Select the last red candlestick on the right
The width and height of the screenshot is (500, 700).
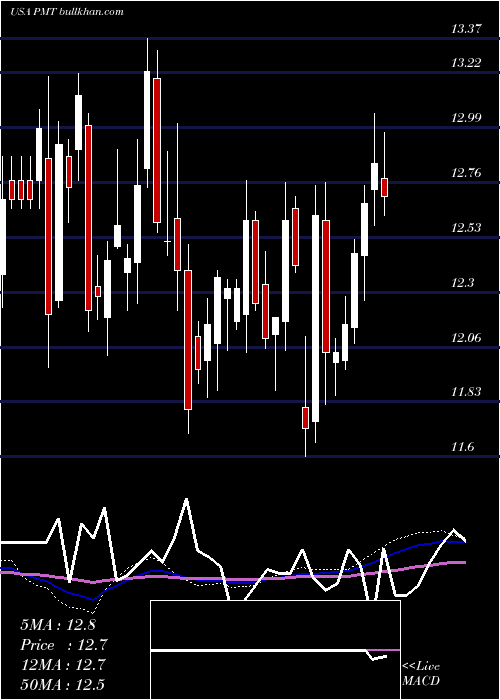(x=384, y=187)
